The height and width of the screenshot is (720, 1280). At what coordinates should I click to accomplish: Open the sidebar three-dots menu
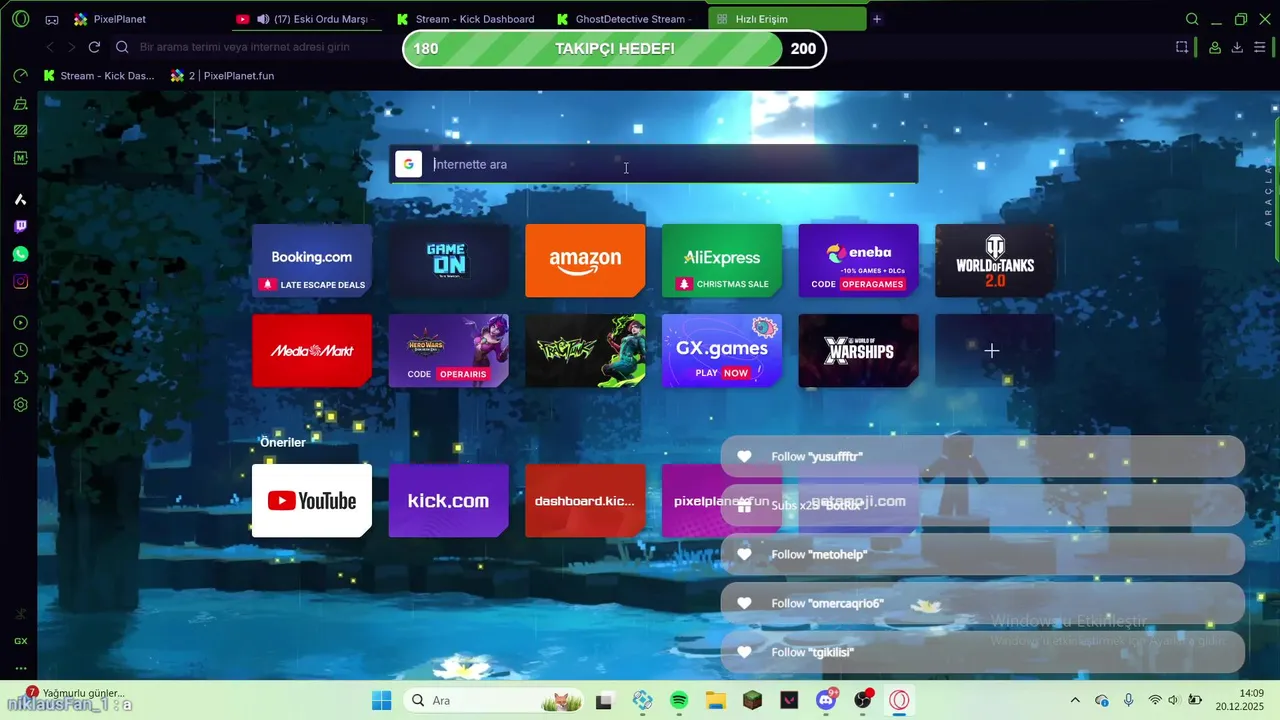point(20,668)
